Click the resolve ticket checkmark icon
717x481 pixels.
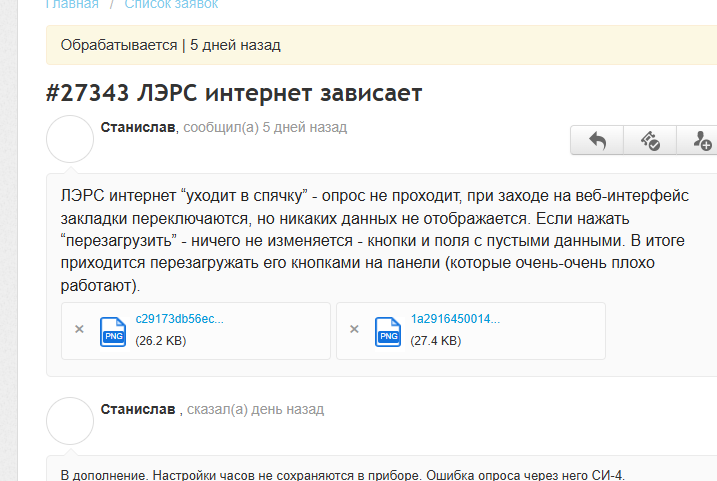pyautogui.click(x=650, y=141)
